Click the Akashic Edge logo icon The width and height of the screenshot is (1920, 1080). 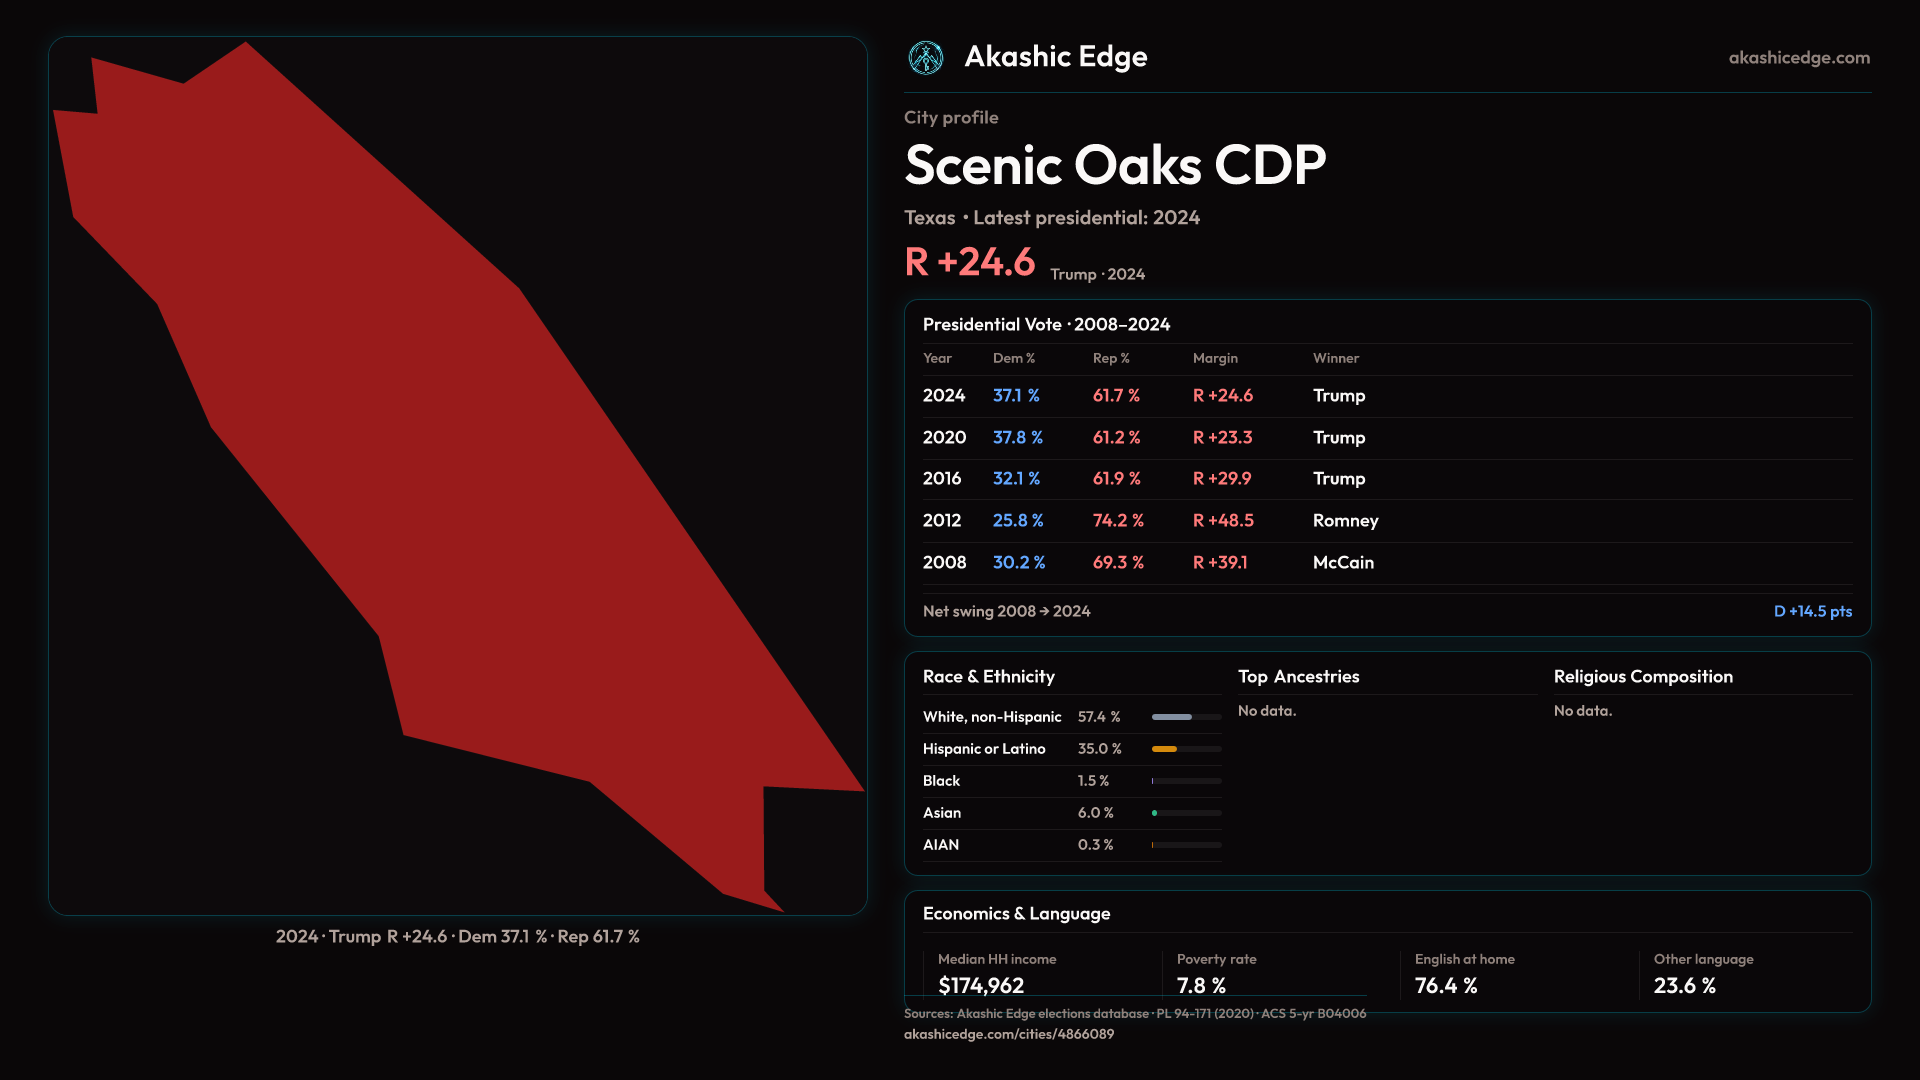click(x=925, y=58)
